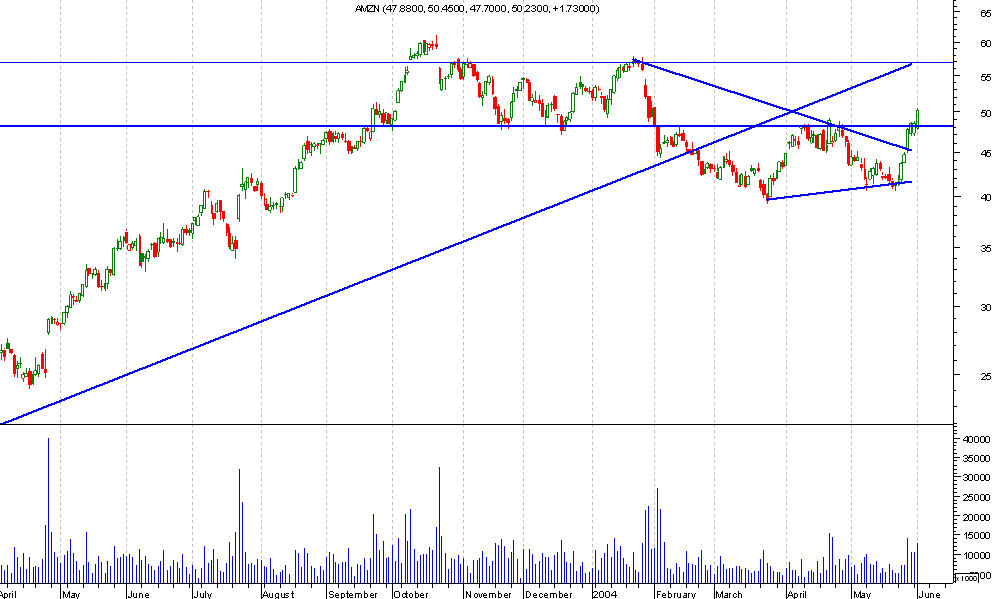Click the 35000 volume axis label
The height and width of the screenshot is (599, 994).
976,459
